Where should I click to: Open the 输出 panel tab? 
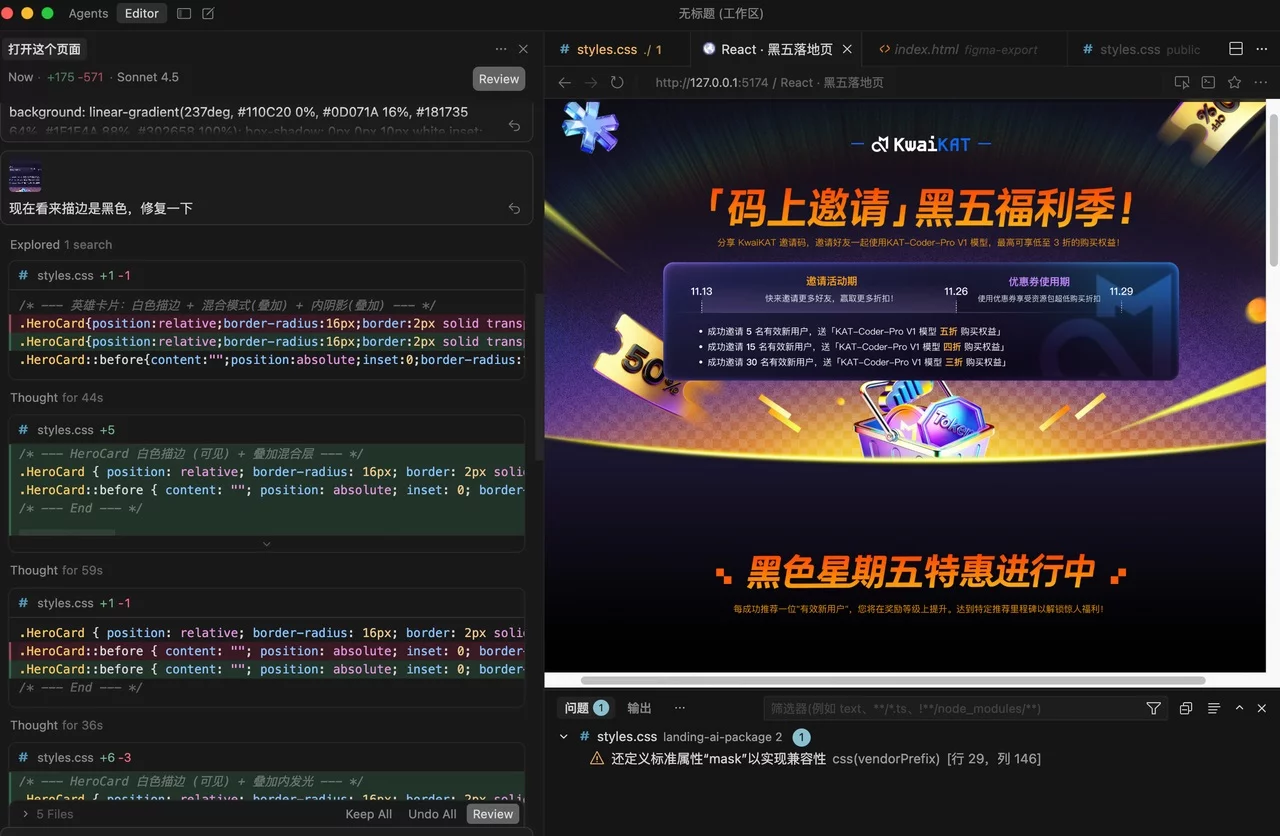tap(639, 708)
